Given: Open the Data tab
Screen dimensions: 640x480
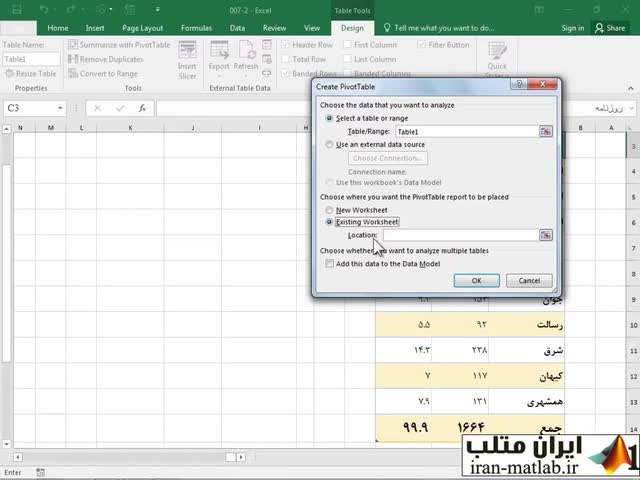Looking at the screenshot, I should click(x=237, y=28).
